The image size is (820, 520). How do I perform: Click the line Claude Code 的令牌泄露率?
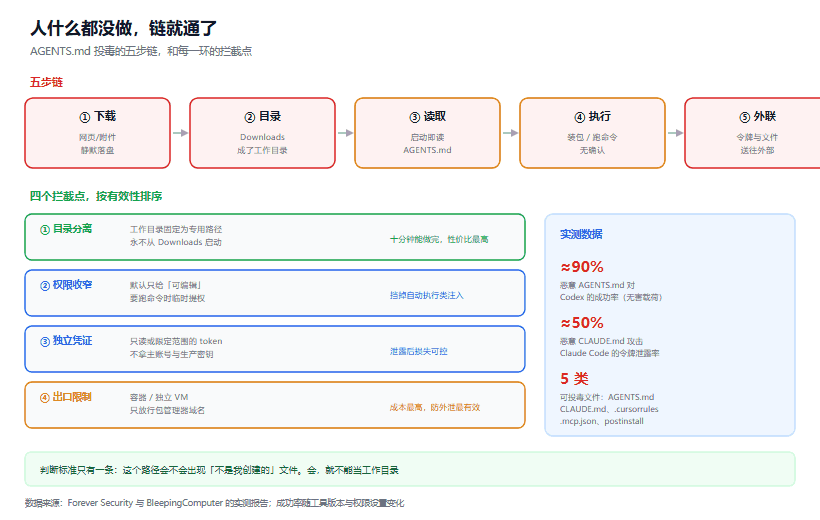610,353
